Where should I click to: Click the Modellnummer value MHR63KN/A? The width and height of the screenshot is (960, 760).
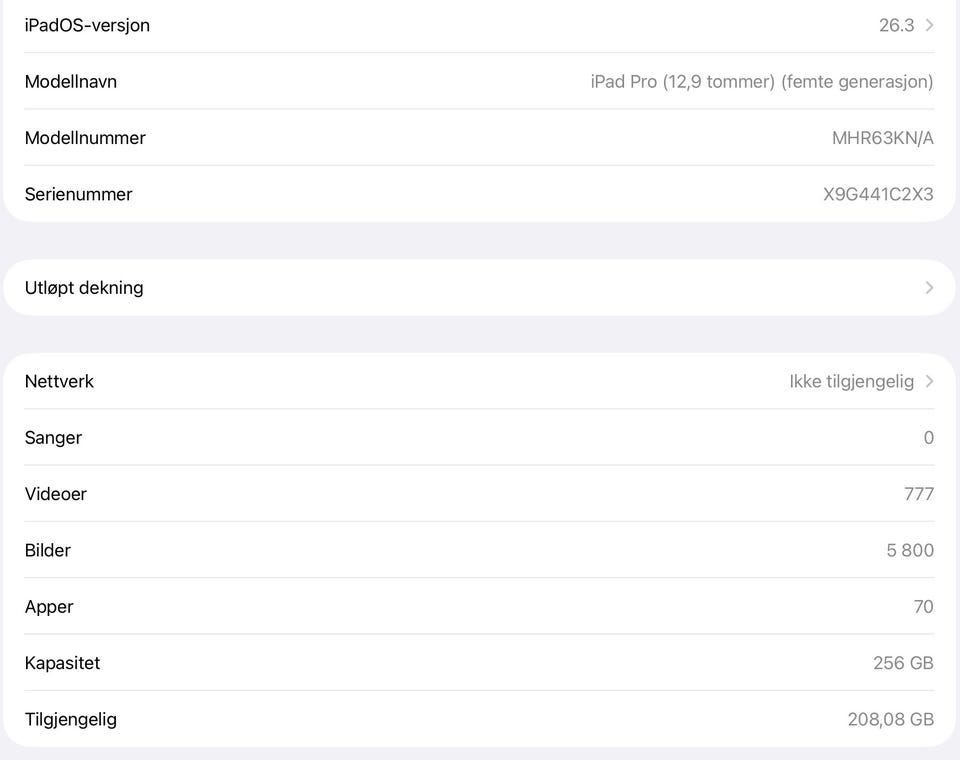(882, 138)
